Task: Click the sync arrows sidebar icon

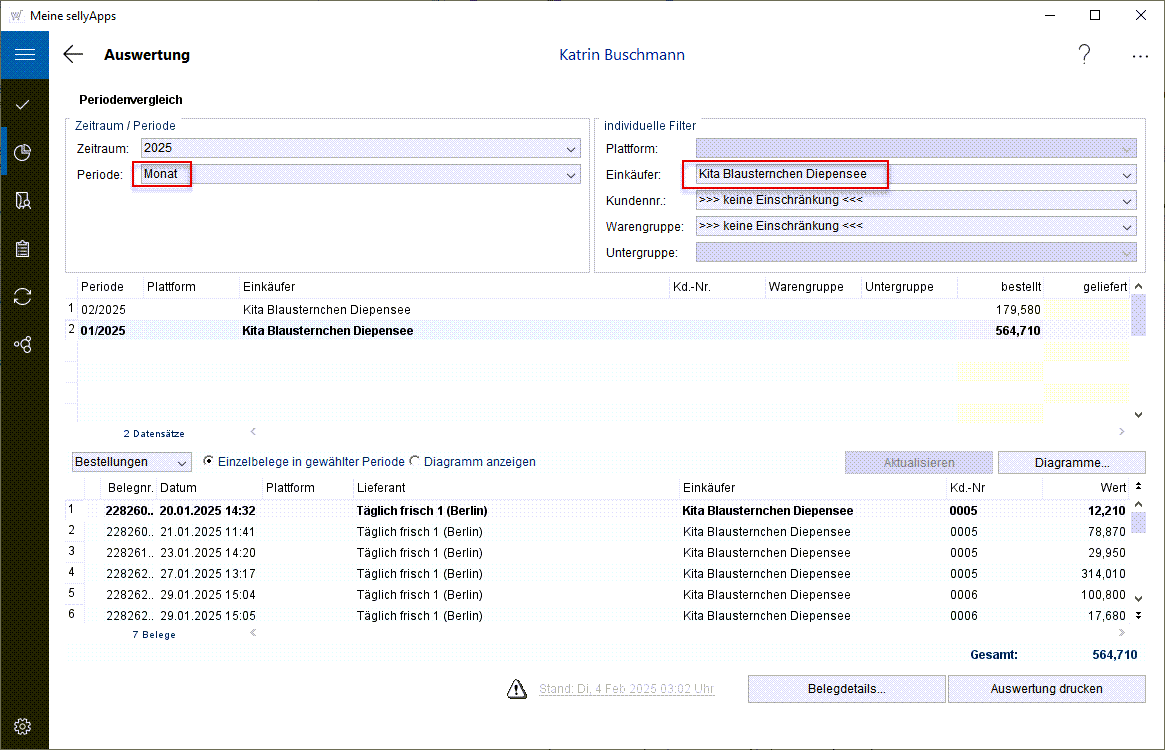Action: (x=24, y=296)
